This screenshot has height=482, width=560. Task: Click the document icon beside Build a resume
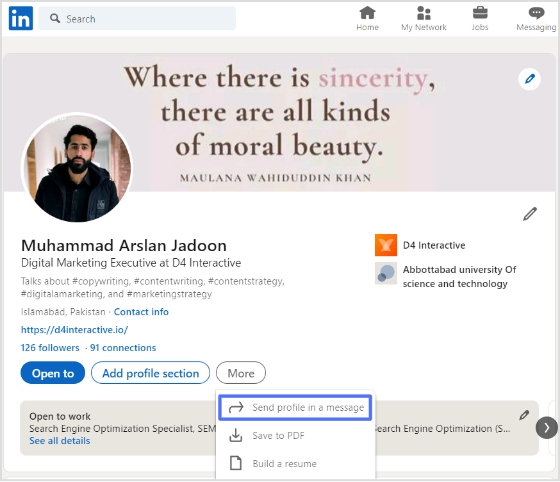click(x=236, y=463)
